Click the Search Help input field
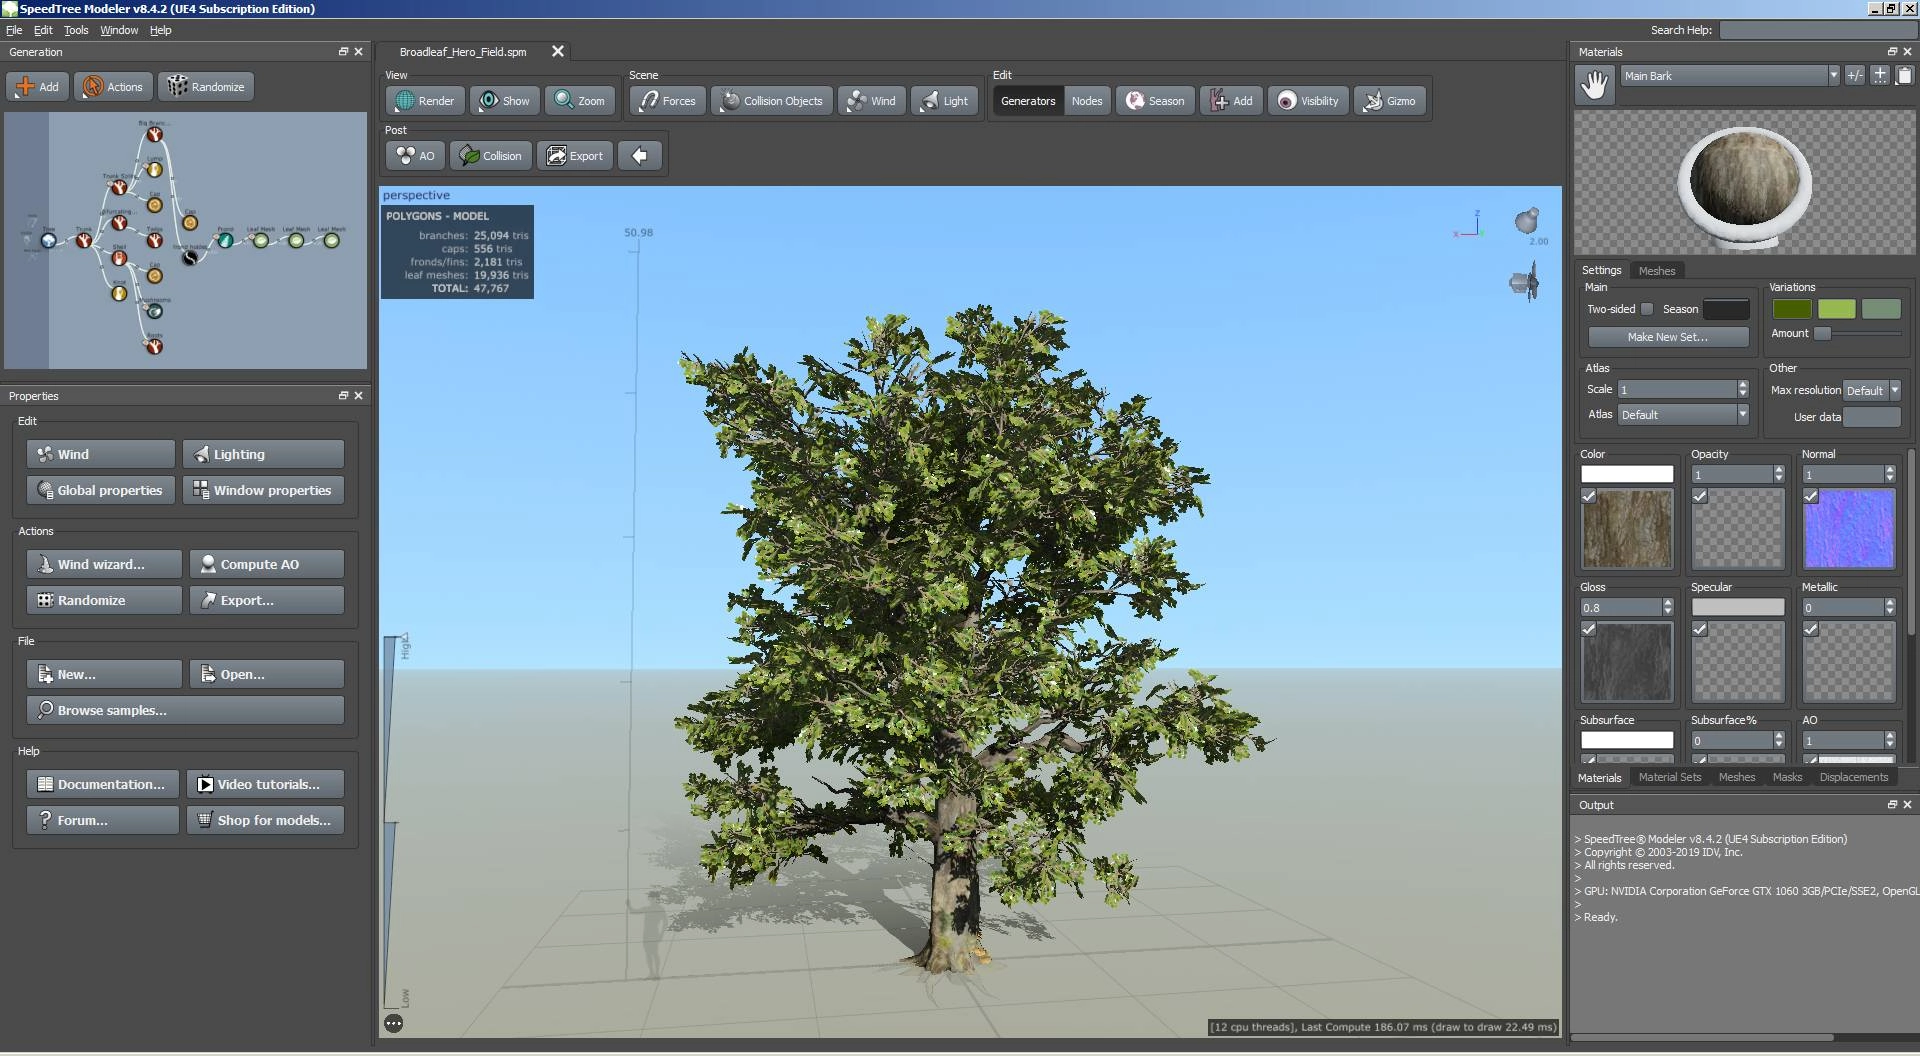1920x1056 pixels. click(x=1817, y=30)
